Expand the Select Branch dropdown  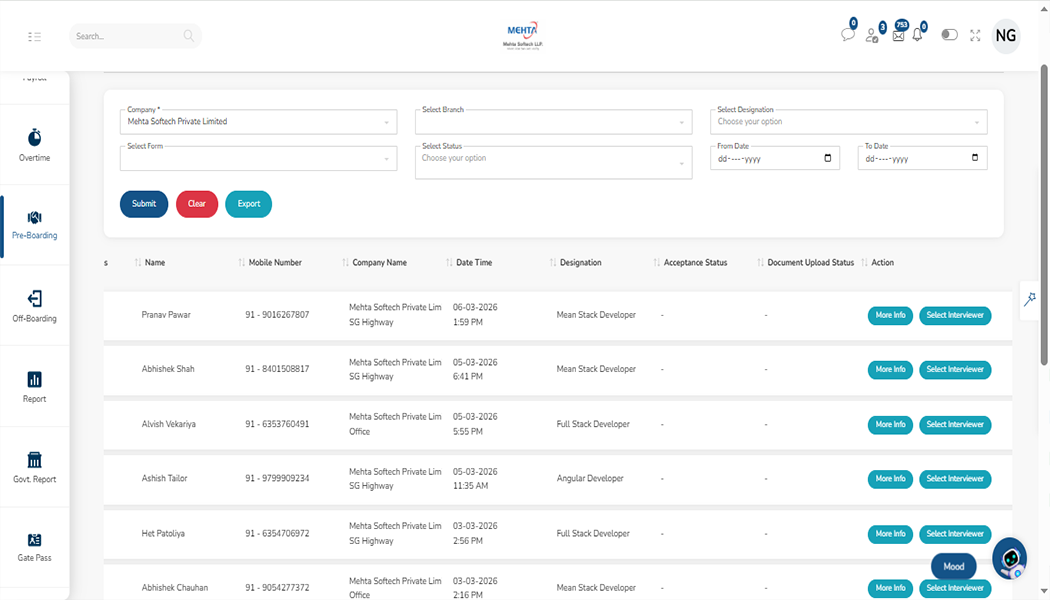point(553,122)
